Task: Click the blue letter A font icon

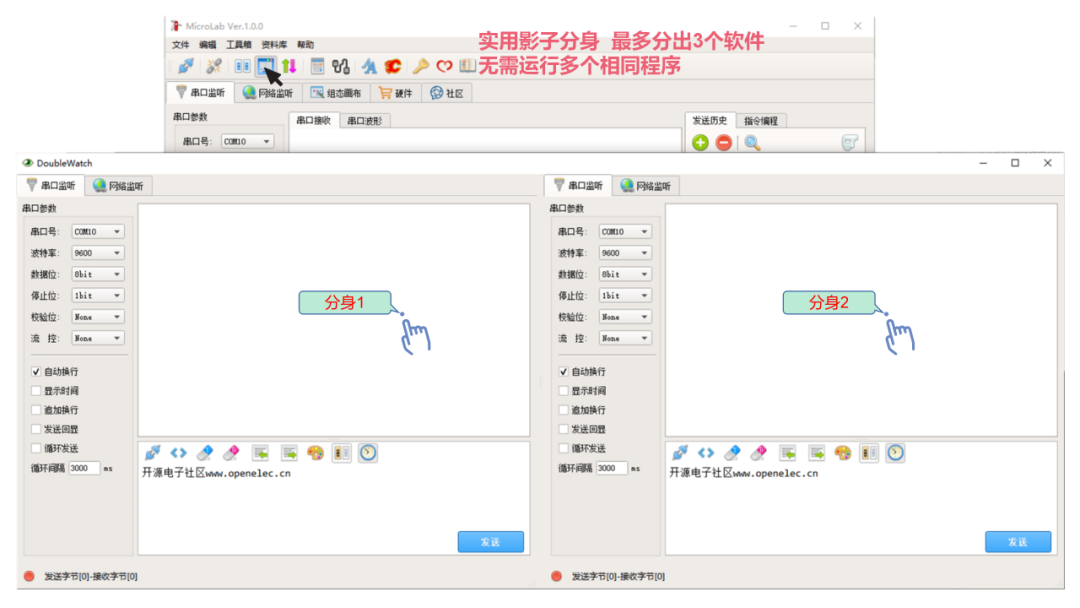Action: coord(369,66)
